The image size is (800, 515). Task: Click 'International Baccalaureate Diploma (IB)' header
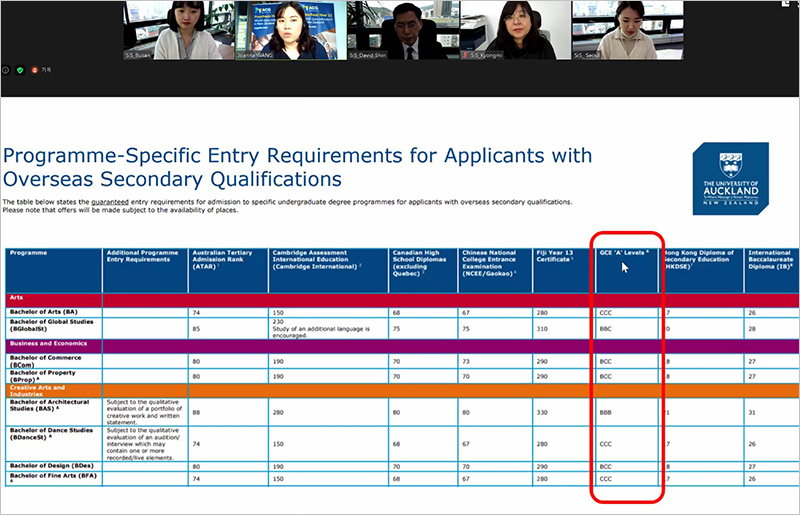click(x=771, y=271)
